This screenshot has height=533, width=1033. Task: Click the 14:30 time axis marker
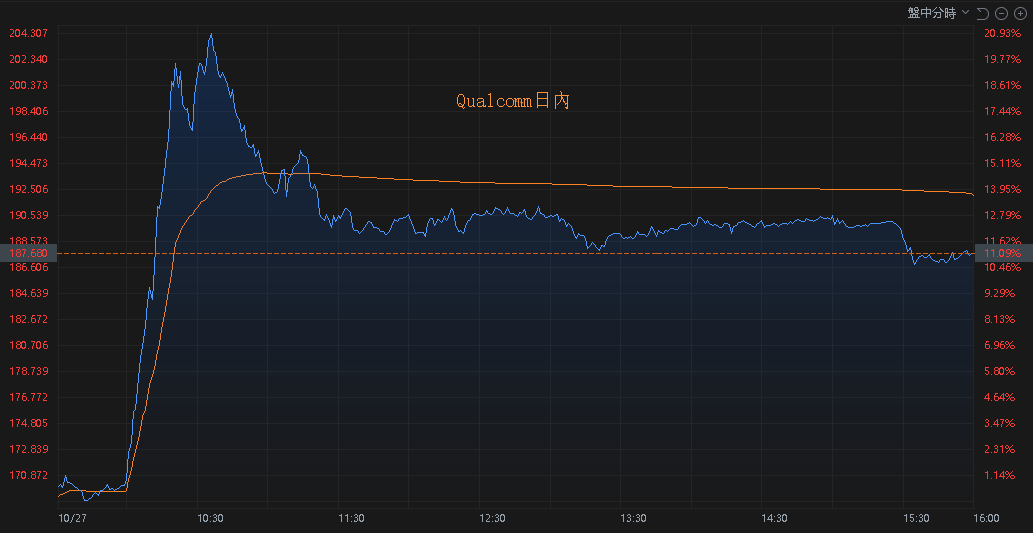[774, 518]
